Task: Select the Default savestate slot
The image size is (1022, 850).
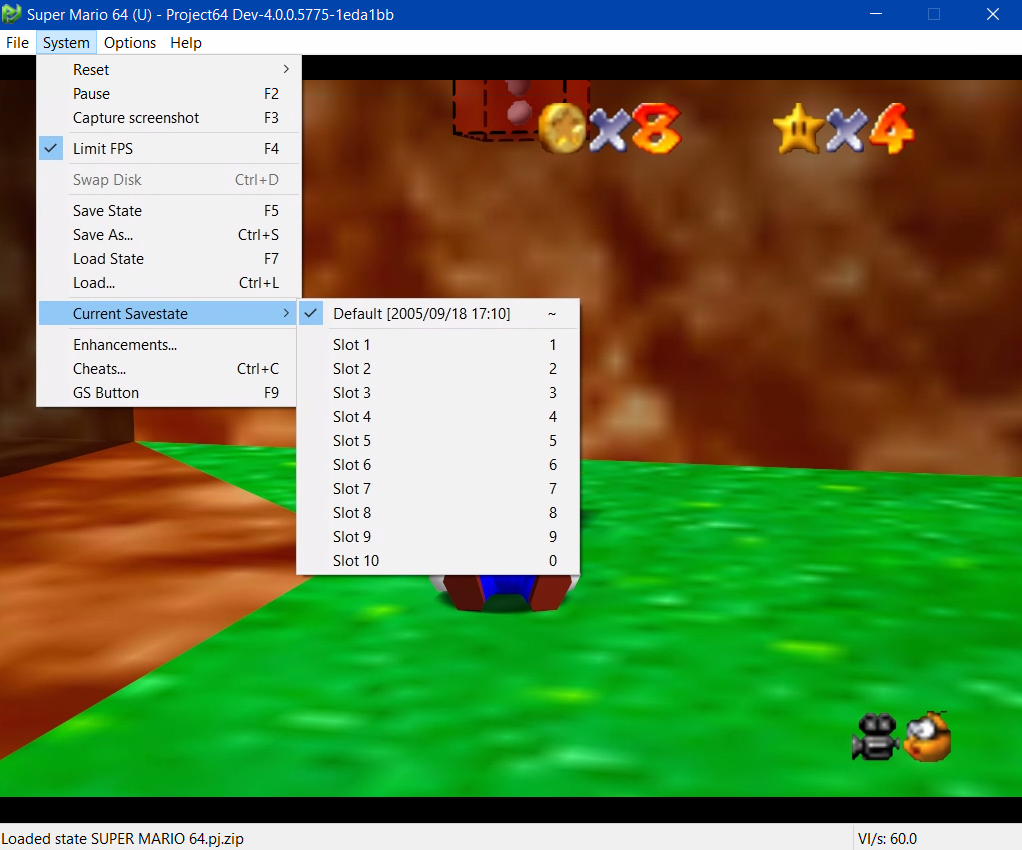Action: tap(438, 314)
